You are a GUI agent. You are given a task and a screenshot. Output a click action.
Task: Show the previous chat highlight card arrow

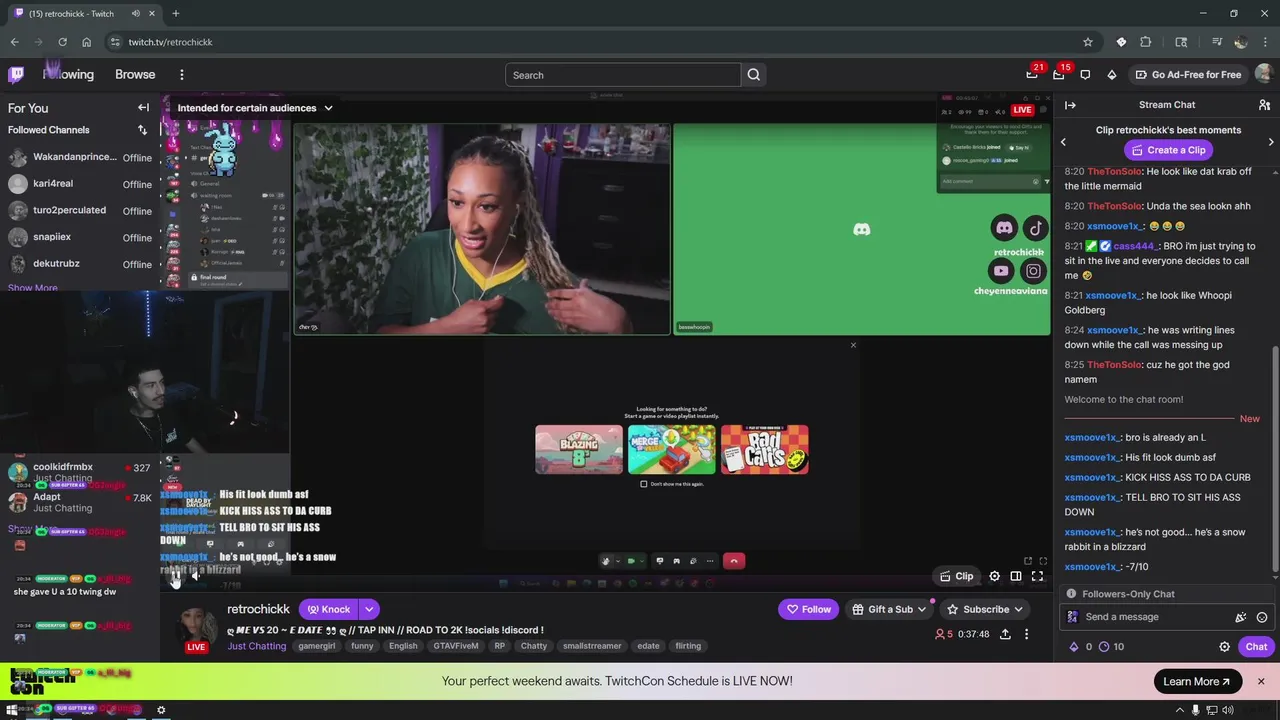[x=1063, y=142]
